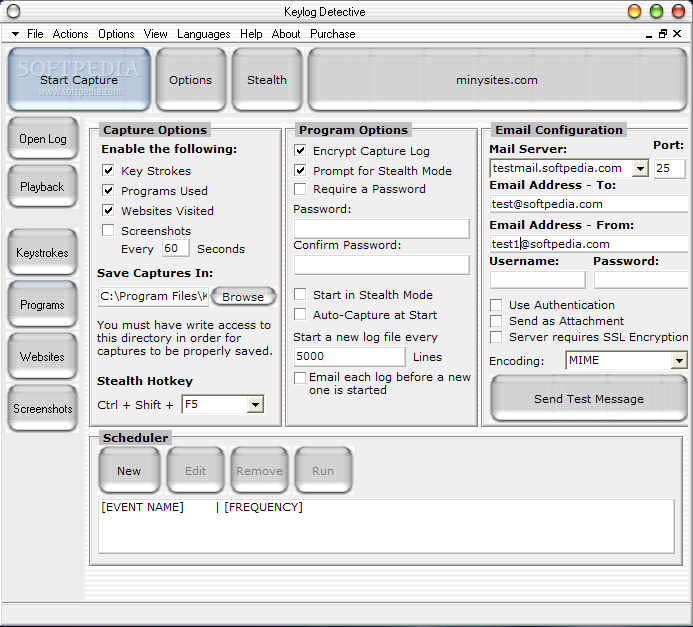This screenshot has width=693, height=627.
Task: Open the Languages menu
Action: [204, 34]
